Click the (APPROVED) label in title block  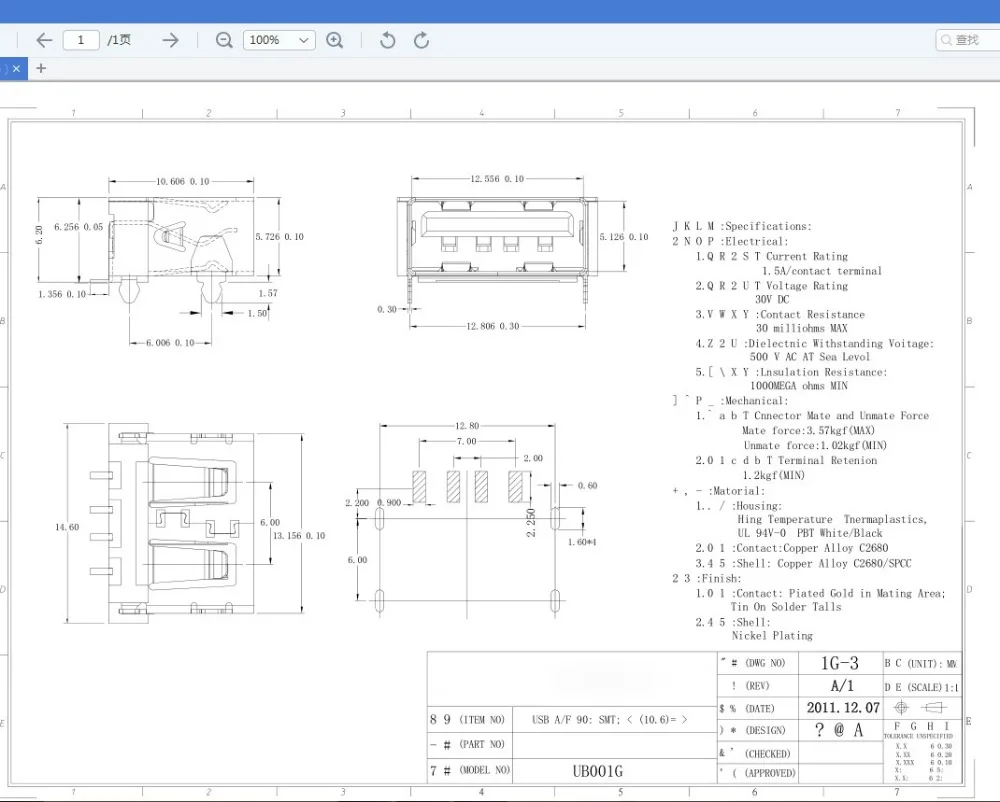pyautogui.click(x=770, y=773)
